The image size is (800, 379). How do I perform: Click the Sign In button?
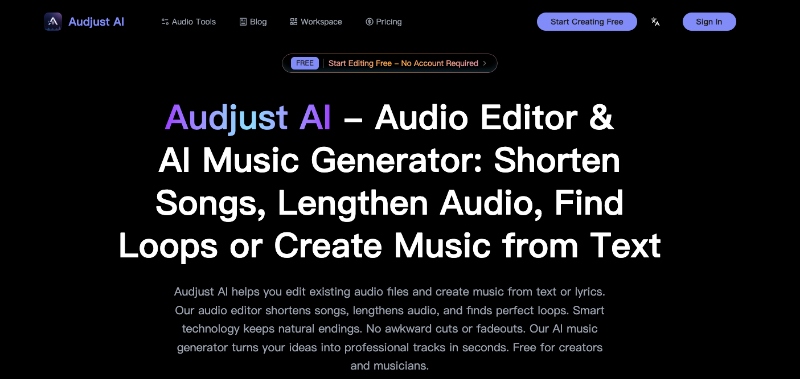[709, 22]
